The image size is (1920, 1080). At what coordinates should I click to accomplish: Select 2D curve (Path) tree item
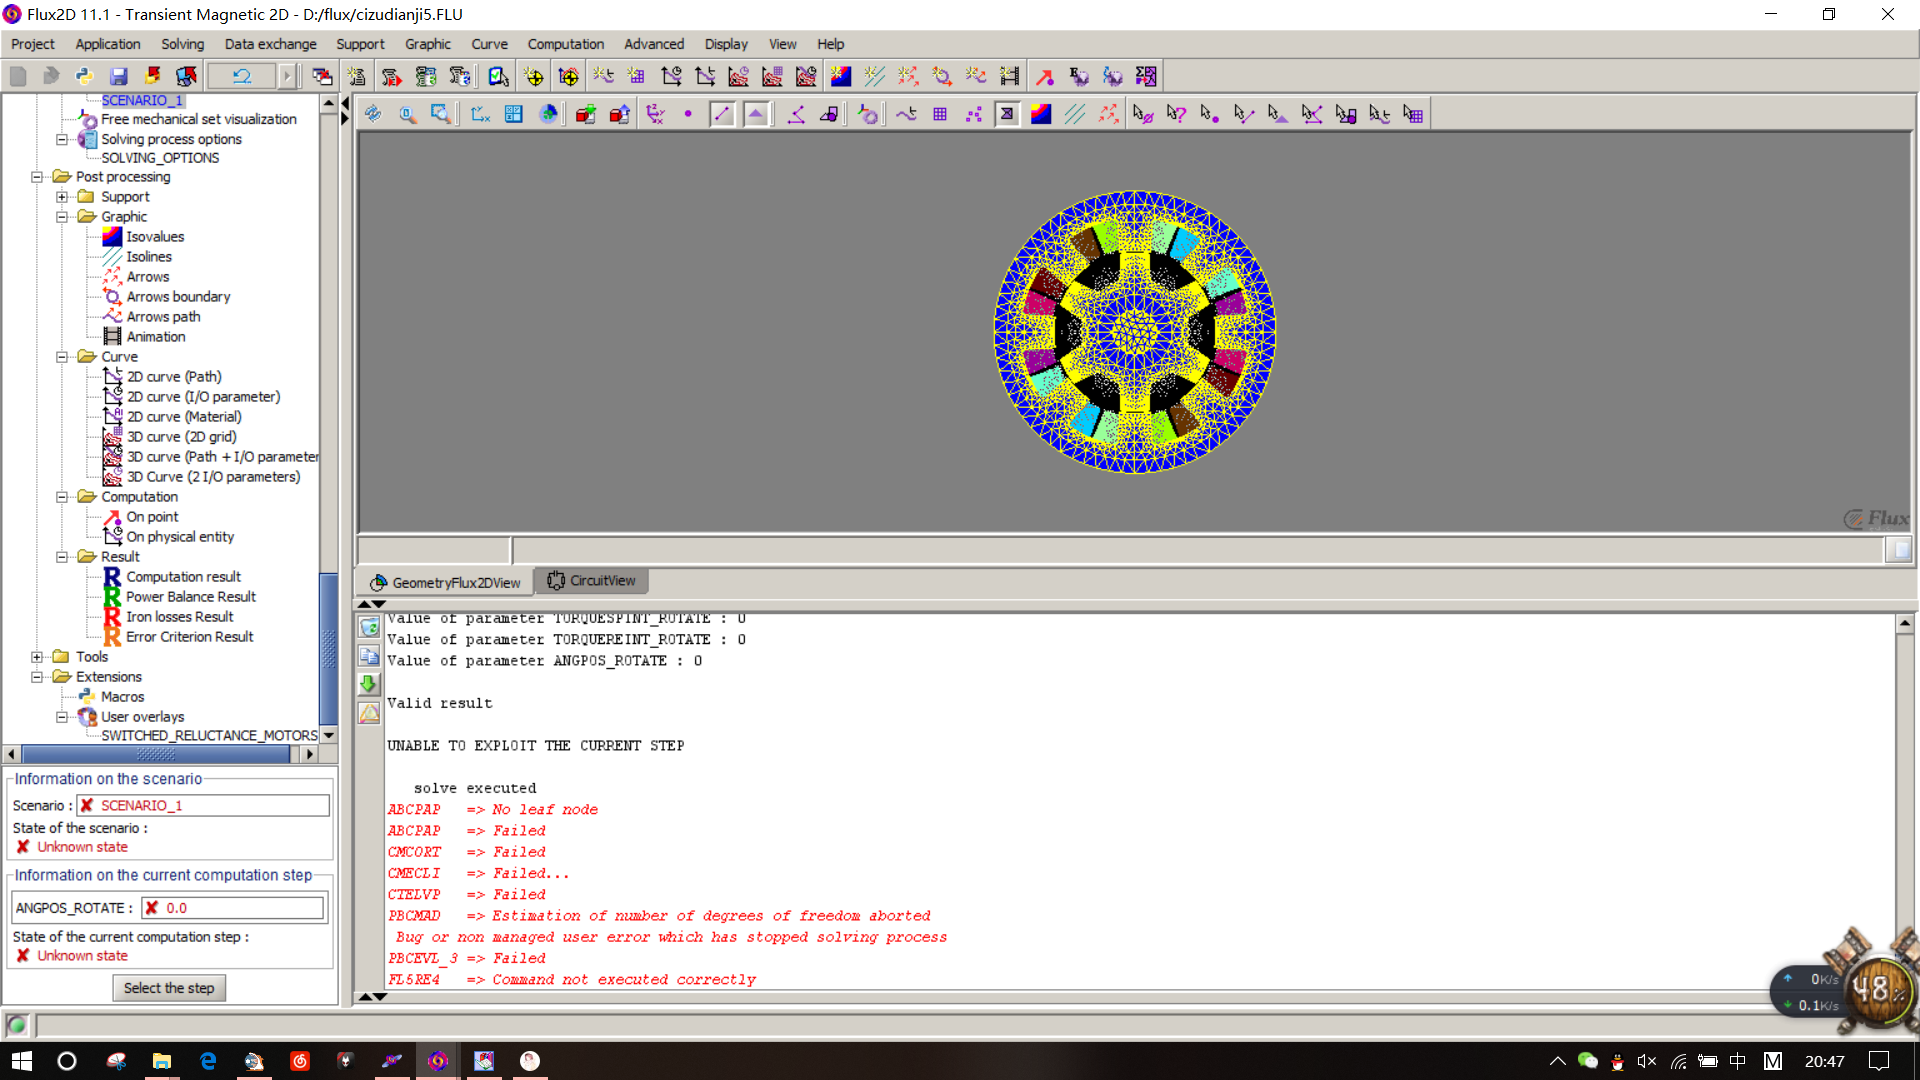click(x=174, y=377)
